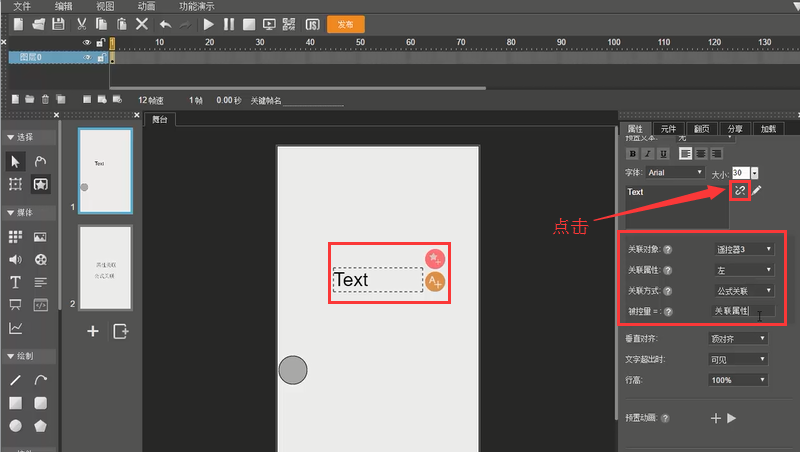Image resolution: width=800 pixels, height=452 pixels.
Task: Paste using the clipboard icon
Action: point(121,24)
